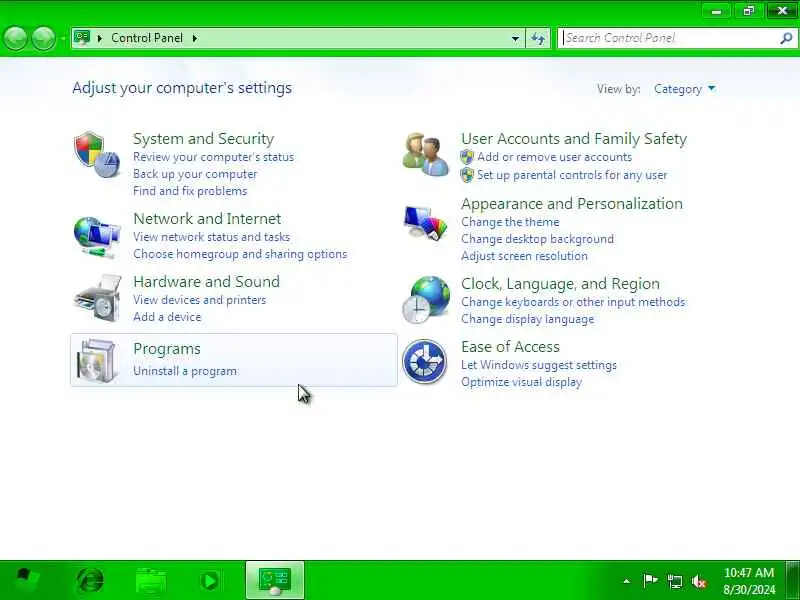Screen dimensions: 800x600
Task: Open Hardware and Sound heading
Action: (206, 282)
